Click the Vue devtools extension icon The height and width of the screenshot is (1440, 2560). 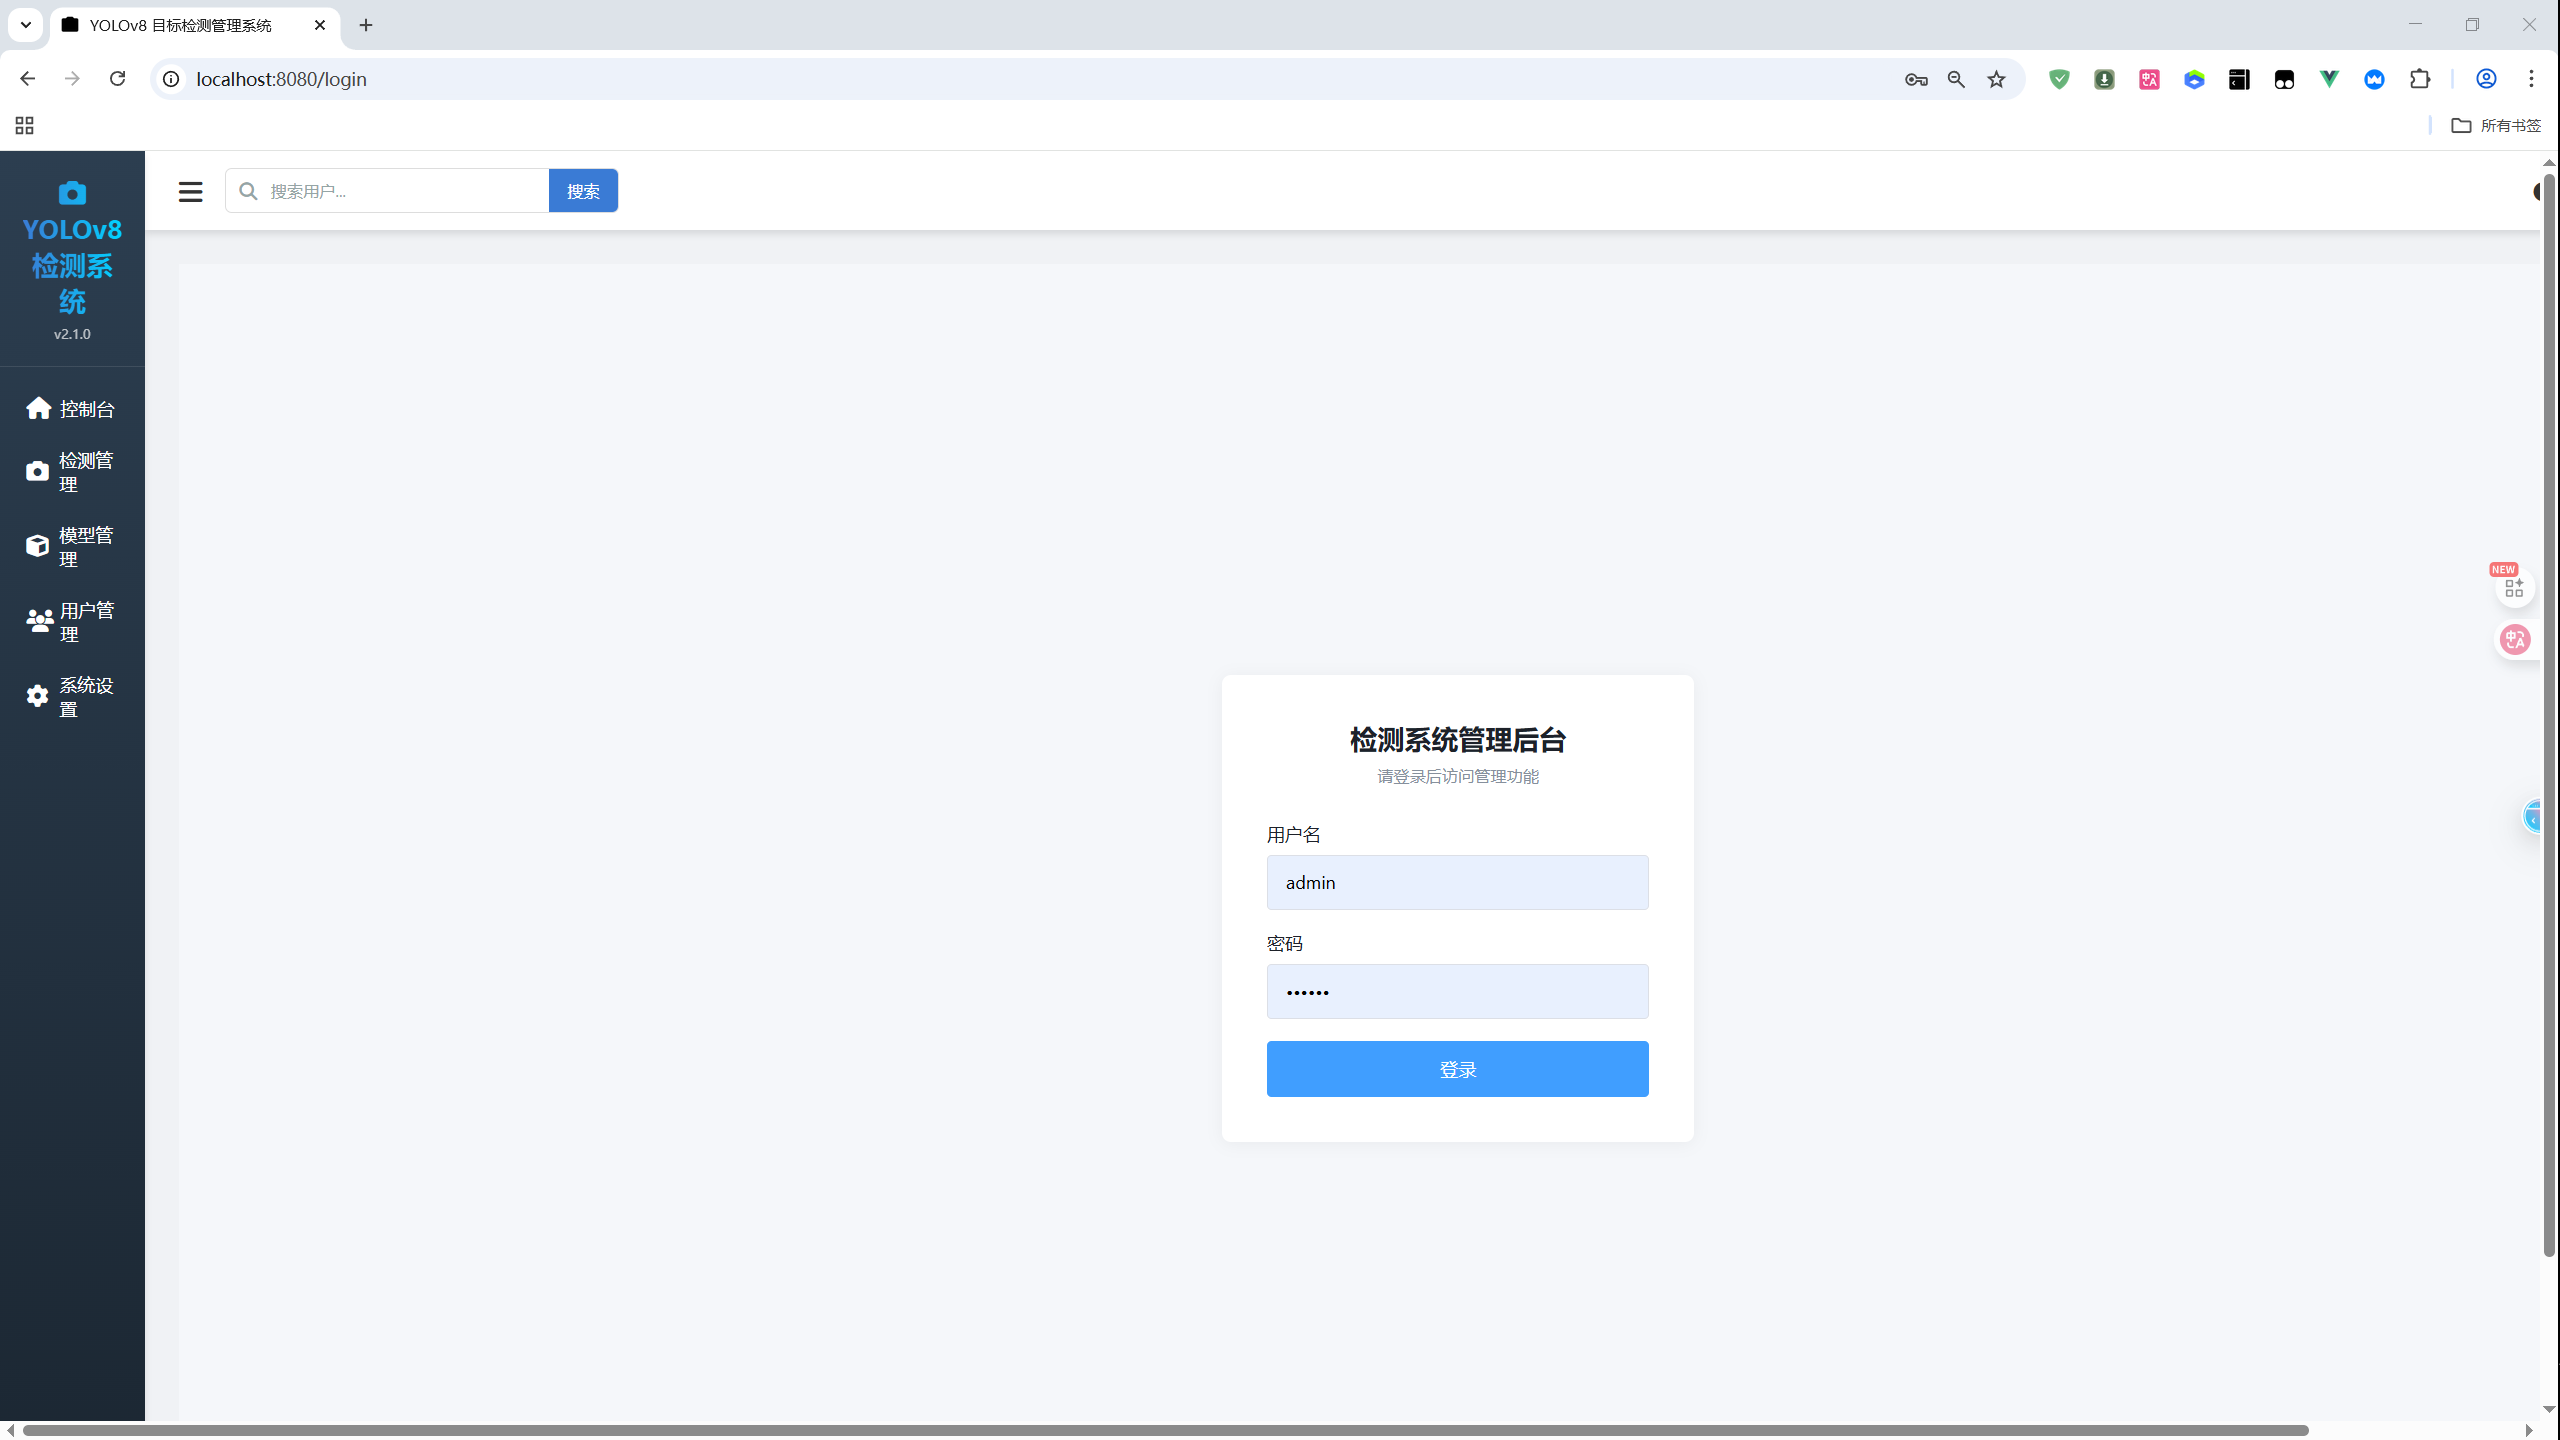(x=2329, y=79)
